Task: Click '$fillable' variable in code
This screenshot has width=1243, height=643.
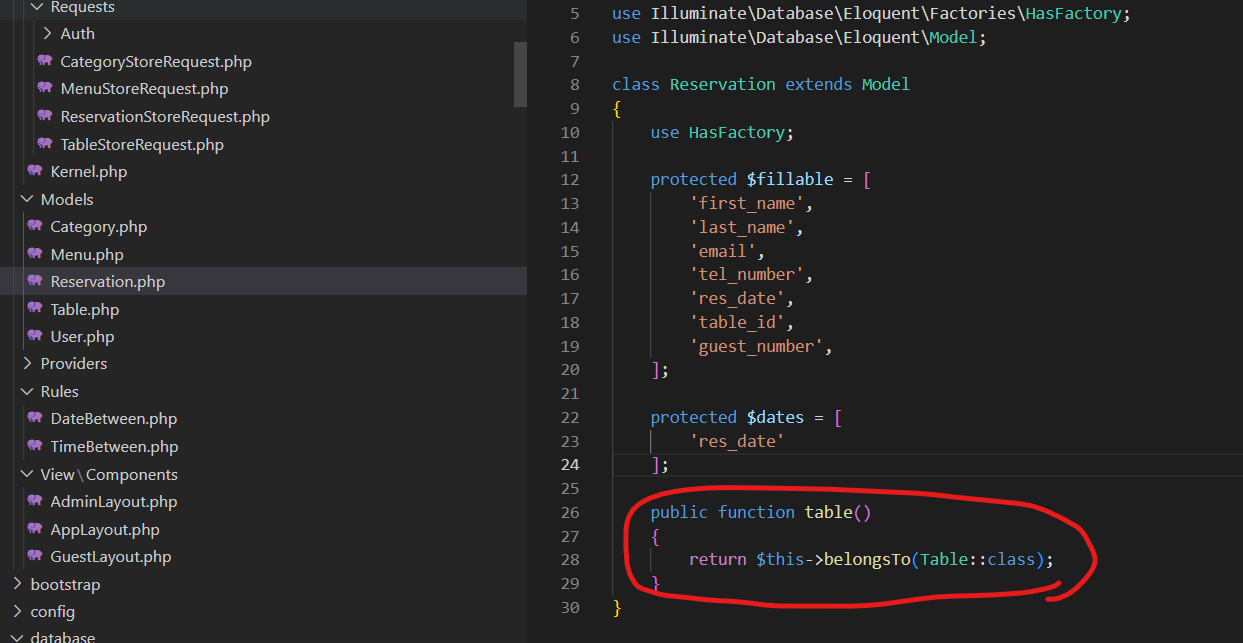Action: pos(789,180)
